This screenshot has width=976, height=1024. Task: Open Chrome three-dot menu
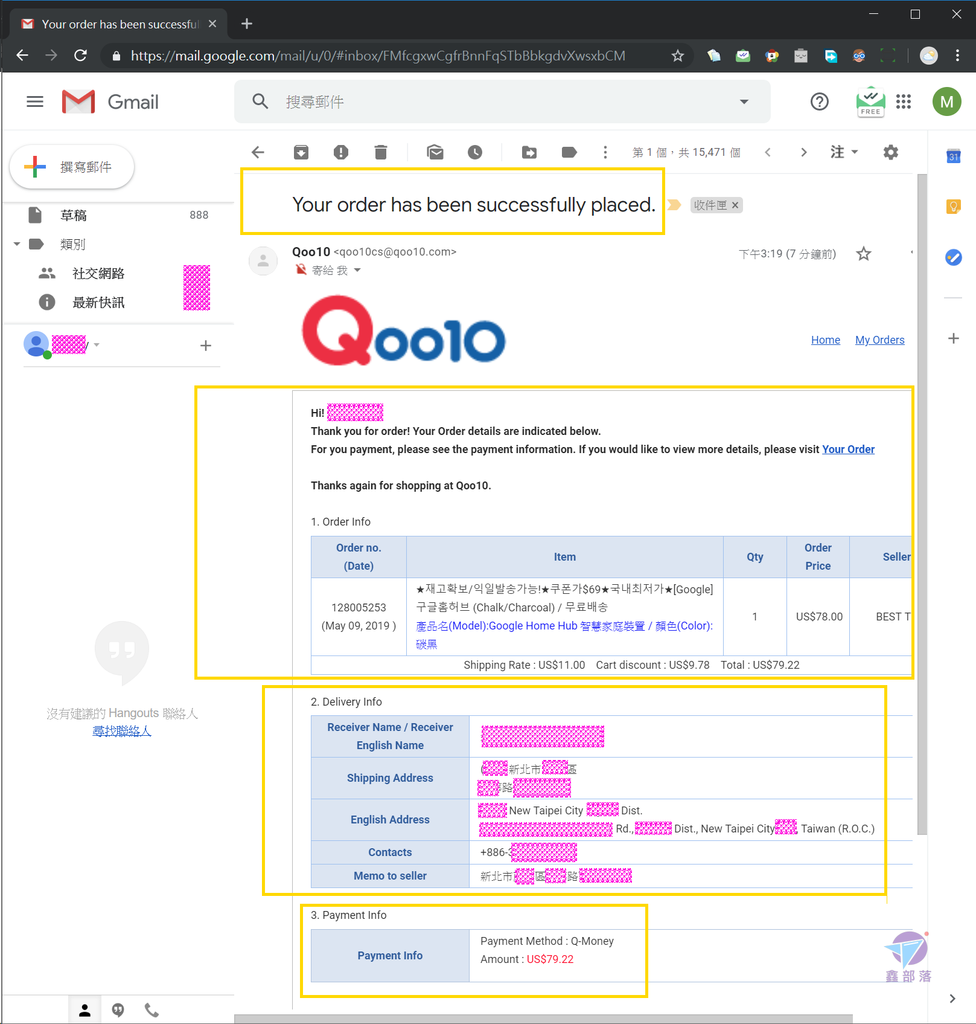[x=958, y=56]
